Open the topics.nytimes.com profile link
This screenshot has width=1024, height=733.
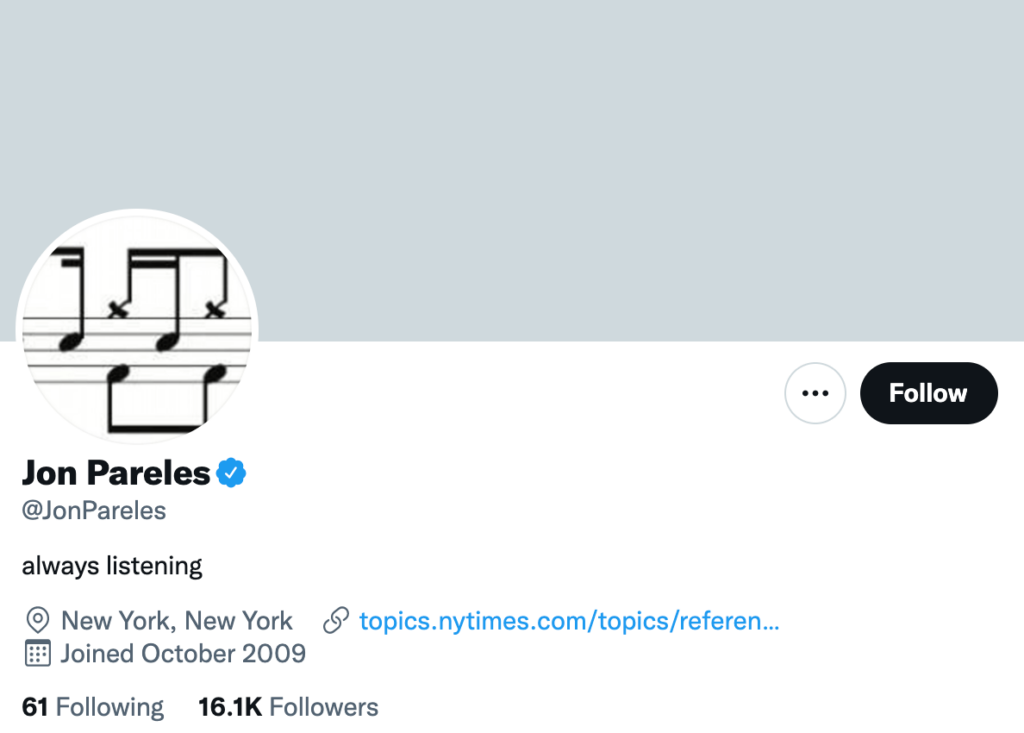568,621
